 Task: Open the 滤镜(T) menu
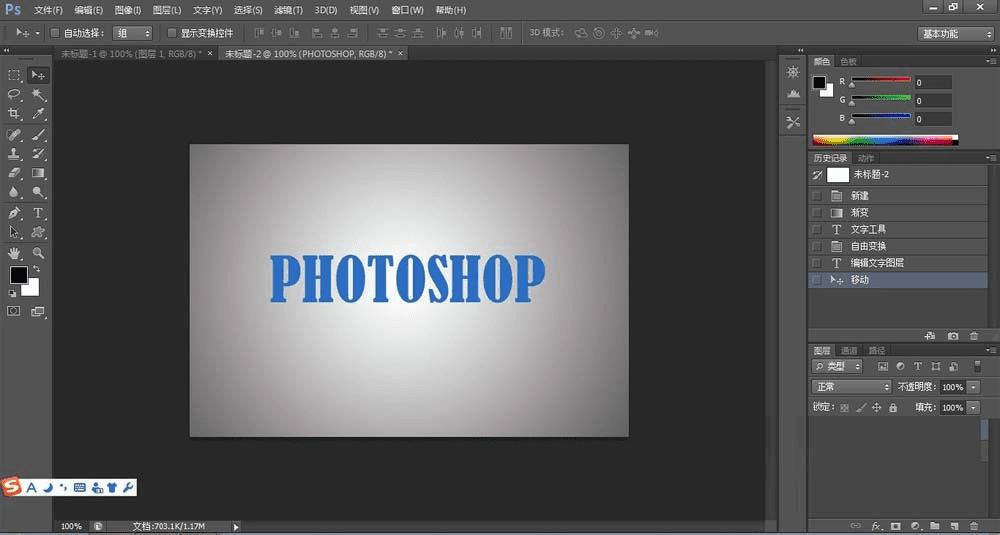click(288, 10)
